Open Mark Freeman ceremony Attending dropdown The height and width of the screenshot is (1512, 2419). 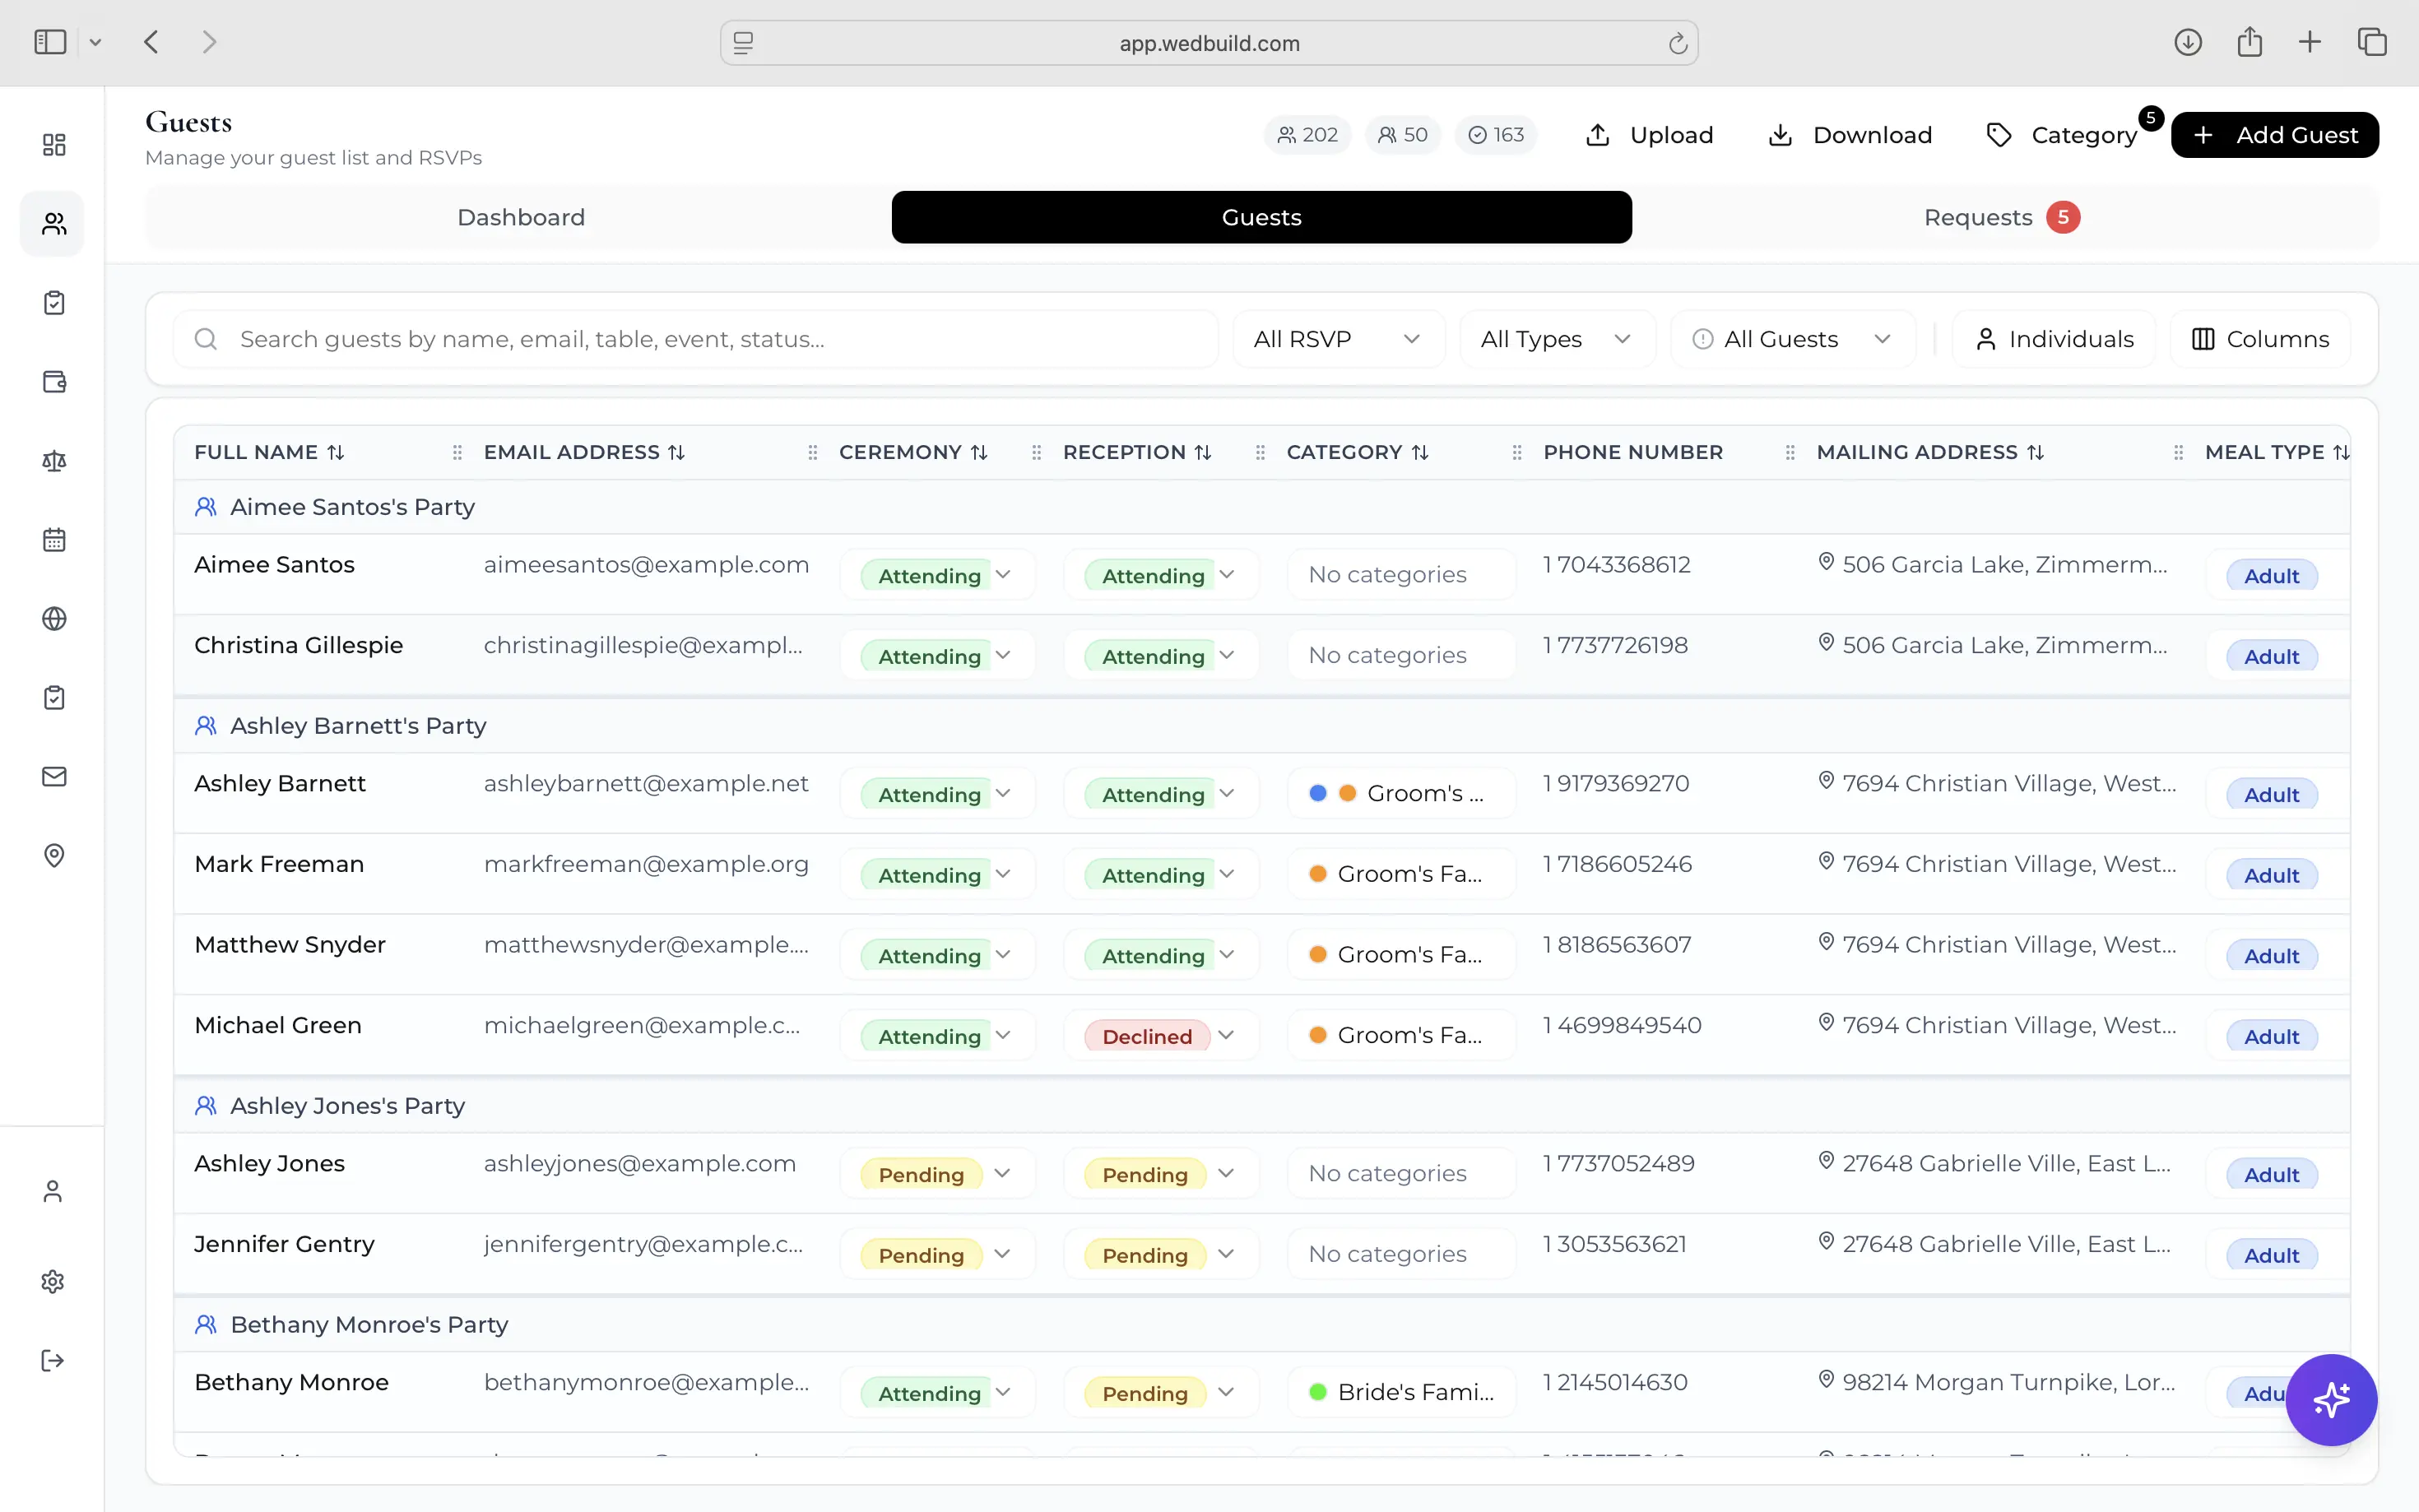point(938,875)
